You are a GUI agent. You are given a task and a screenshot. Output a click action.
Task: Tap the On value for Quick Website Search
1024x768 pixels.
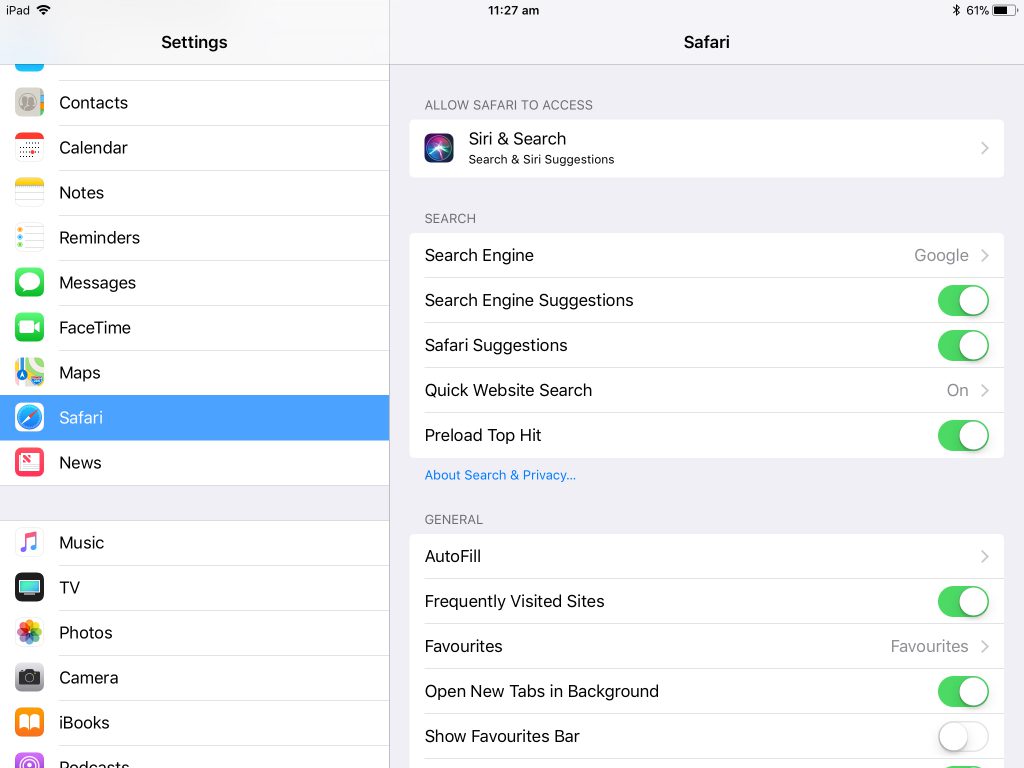point(957,391)
